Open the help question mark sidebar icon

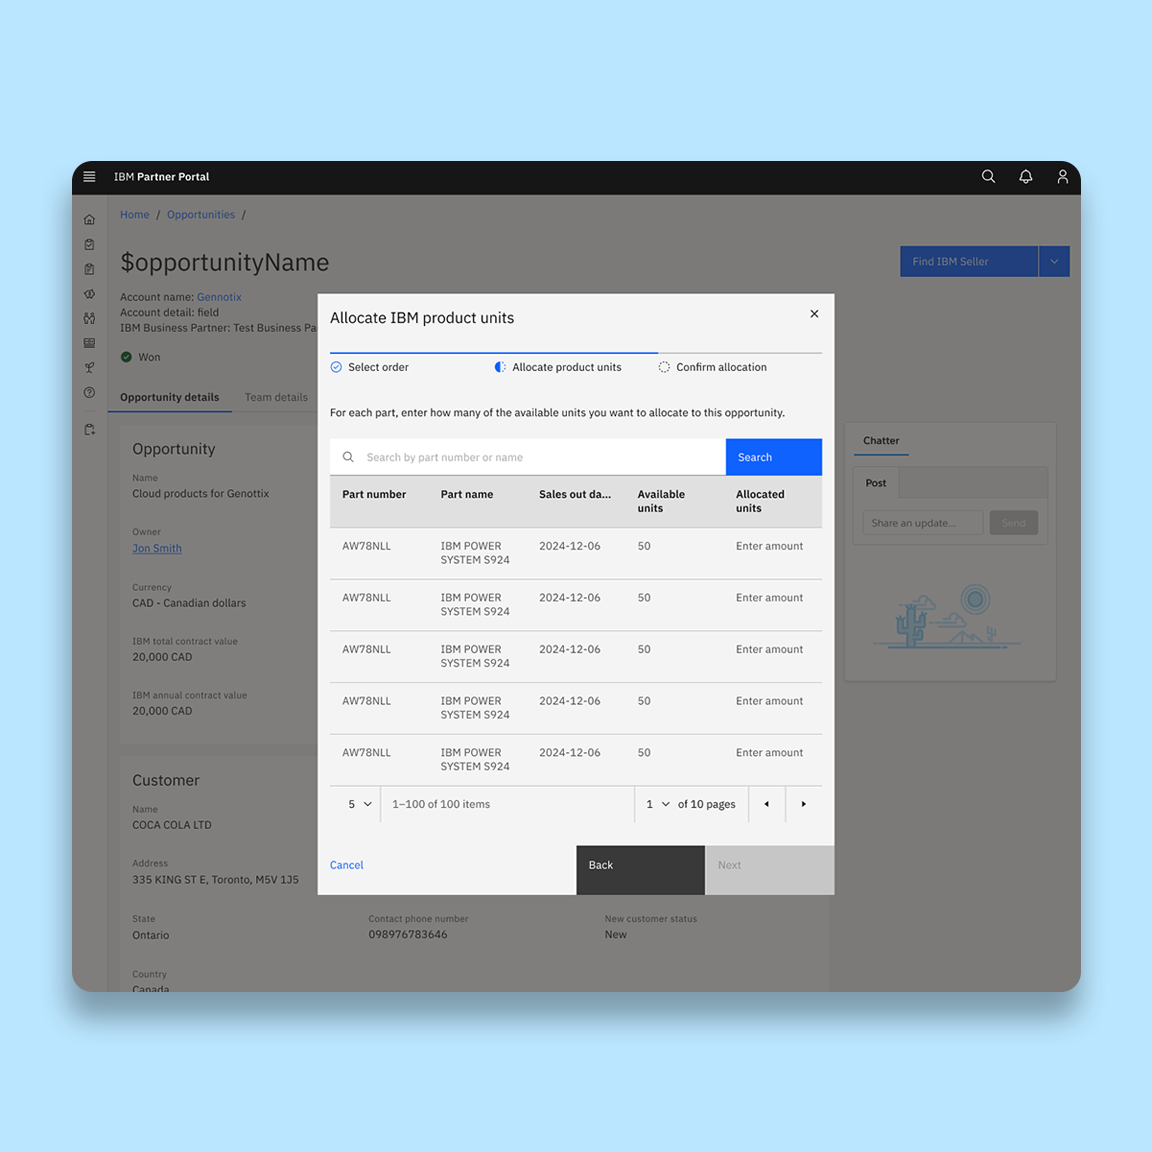coord(89,393)
